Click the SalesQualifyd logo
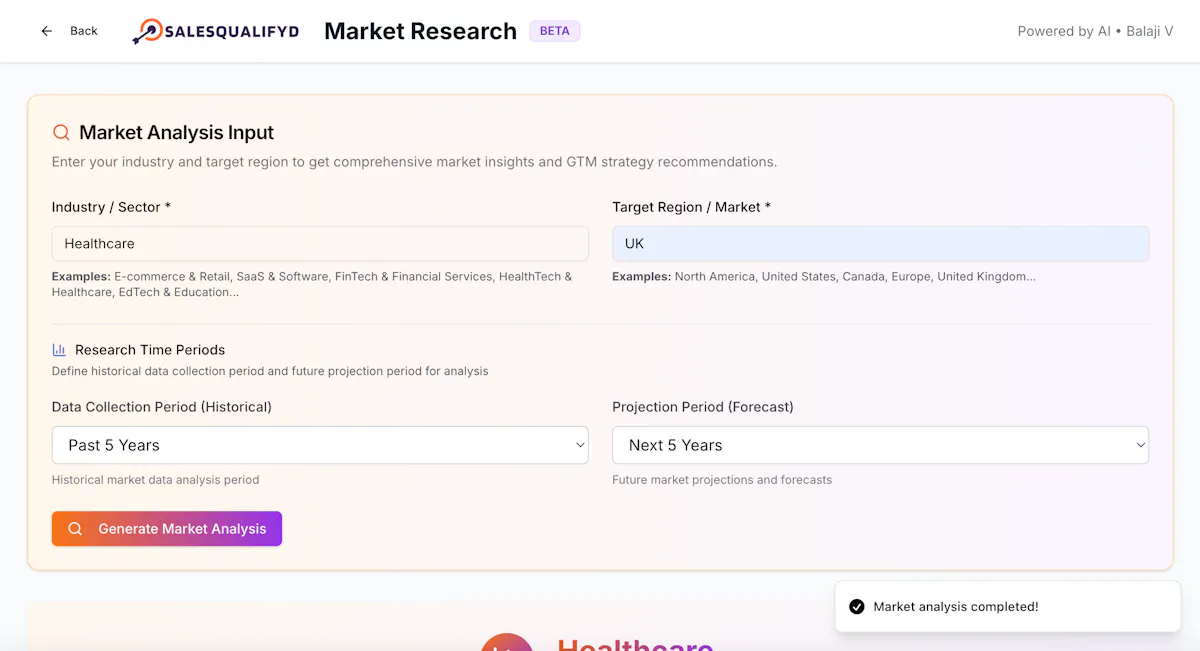This screenshot has width=1200, height=651. [x=215, y=31]
